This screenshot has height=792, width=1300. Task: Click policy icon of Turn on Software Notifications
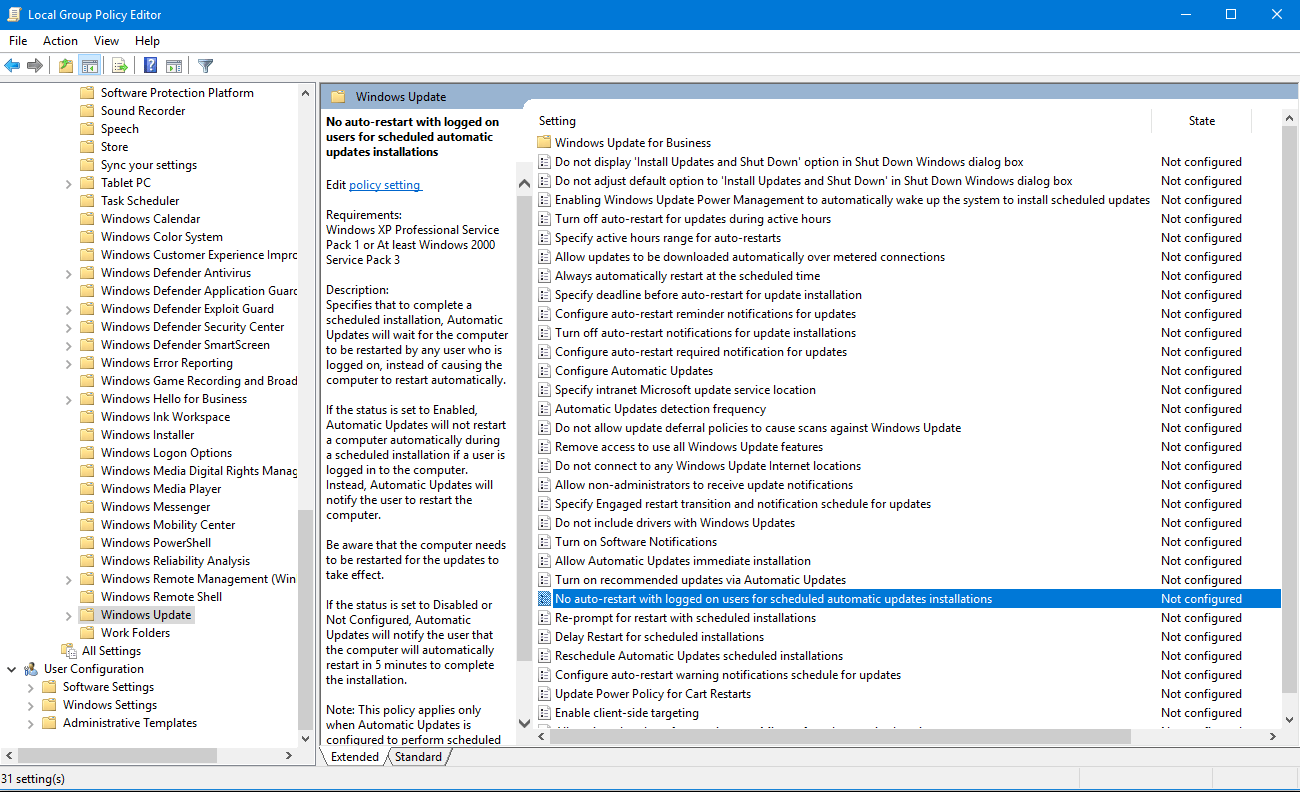click(544, 542)
